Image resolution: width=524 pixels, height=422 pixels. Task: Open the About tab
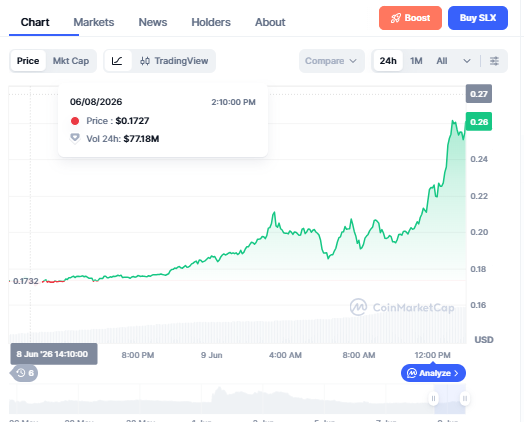[x=270, y=22]
